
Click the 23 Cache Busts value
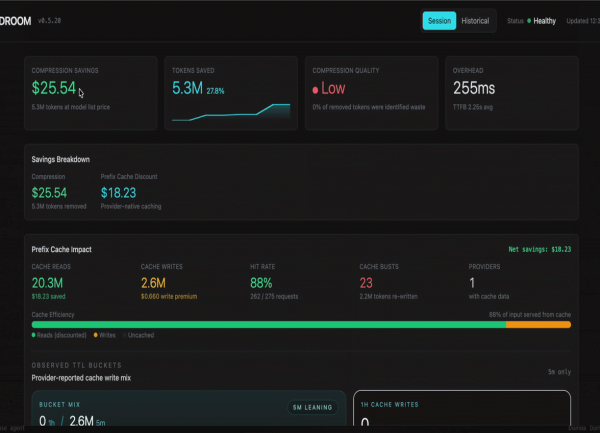[x=366, y=283]
